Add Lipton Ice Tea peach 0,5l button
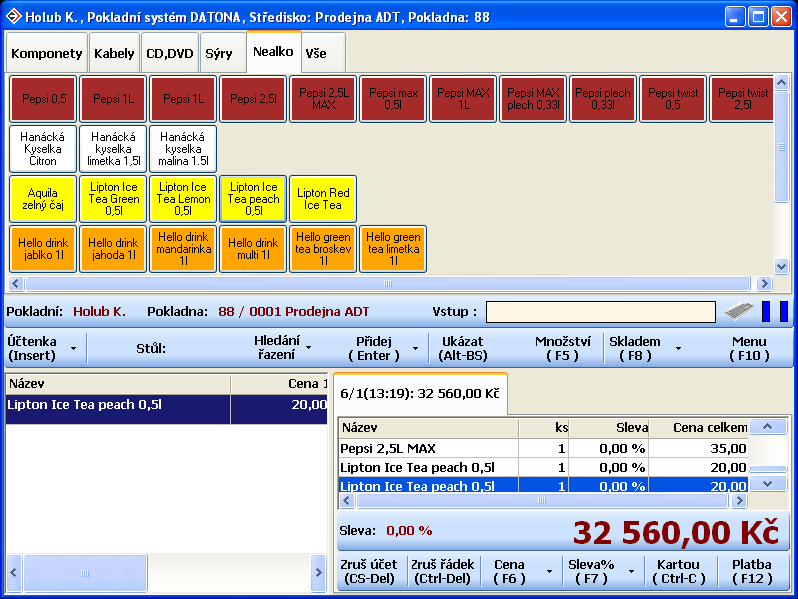798x599 pixels. pyautogui.click(x=253, y=198)
